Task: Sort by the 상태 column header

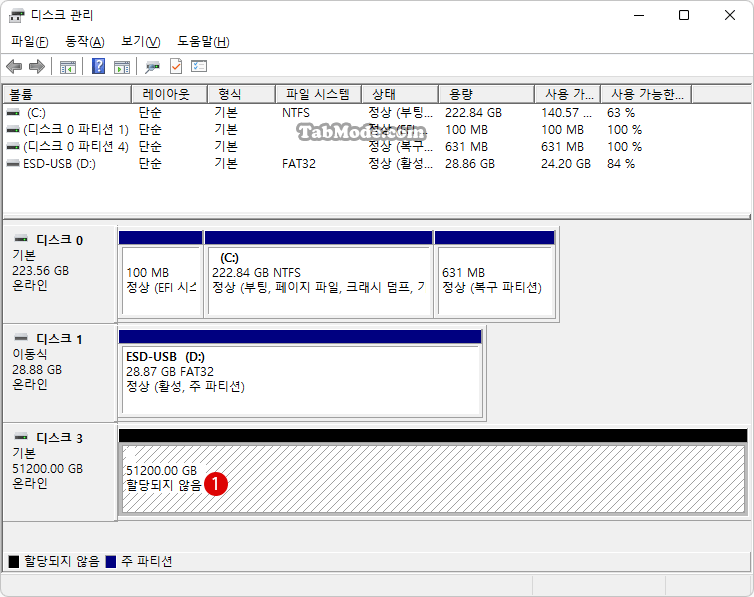Action: [400, 94]
